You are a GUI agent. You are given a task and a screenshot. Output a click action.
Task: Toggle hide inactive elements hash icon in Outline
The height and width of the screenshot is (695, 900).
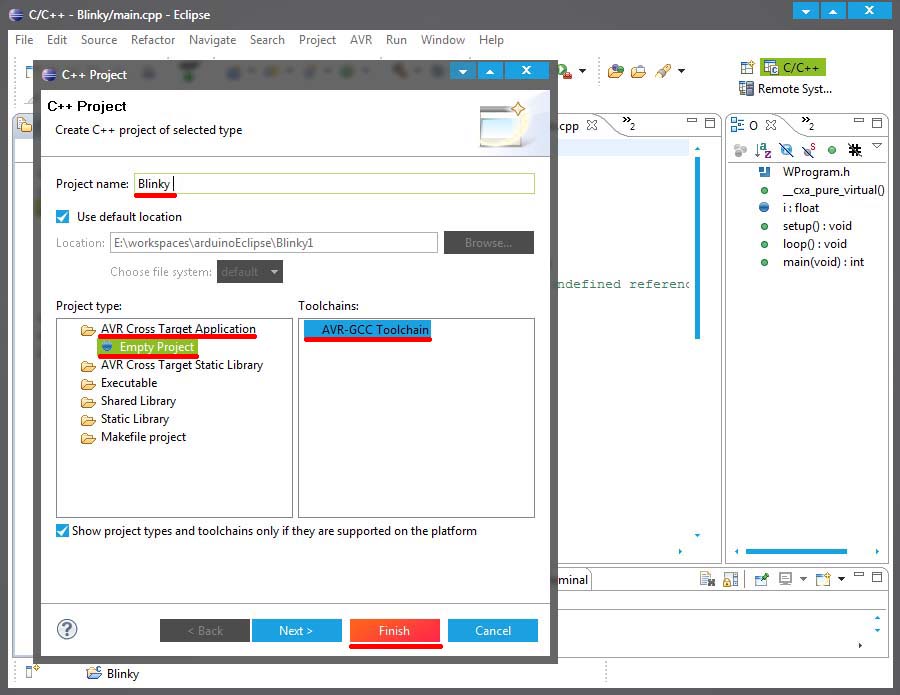click(x=855, y=150)
